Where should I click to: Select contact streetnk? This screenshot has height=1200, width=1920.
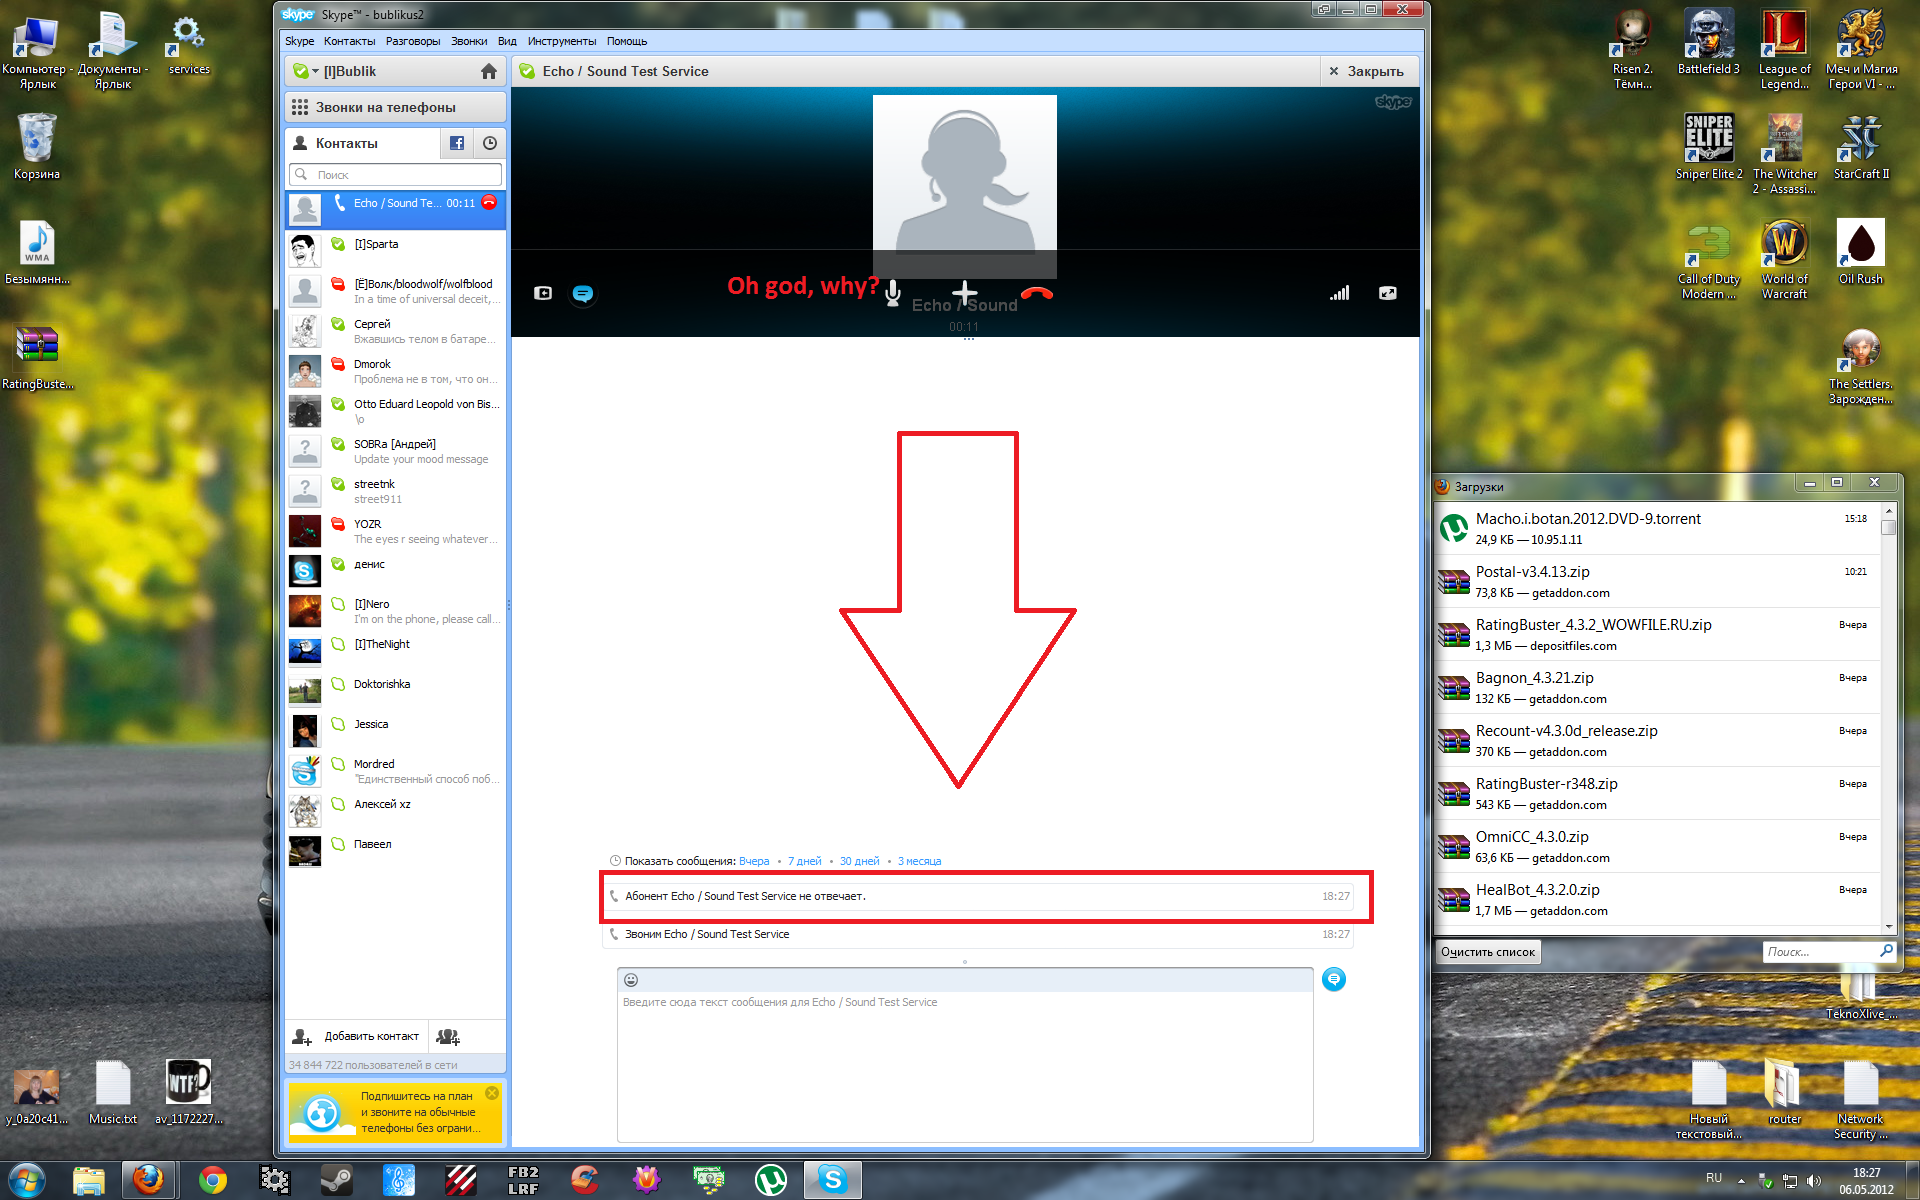[x=396, y=490]
